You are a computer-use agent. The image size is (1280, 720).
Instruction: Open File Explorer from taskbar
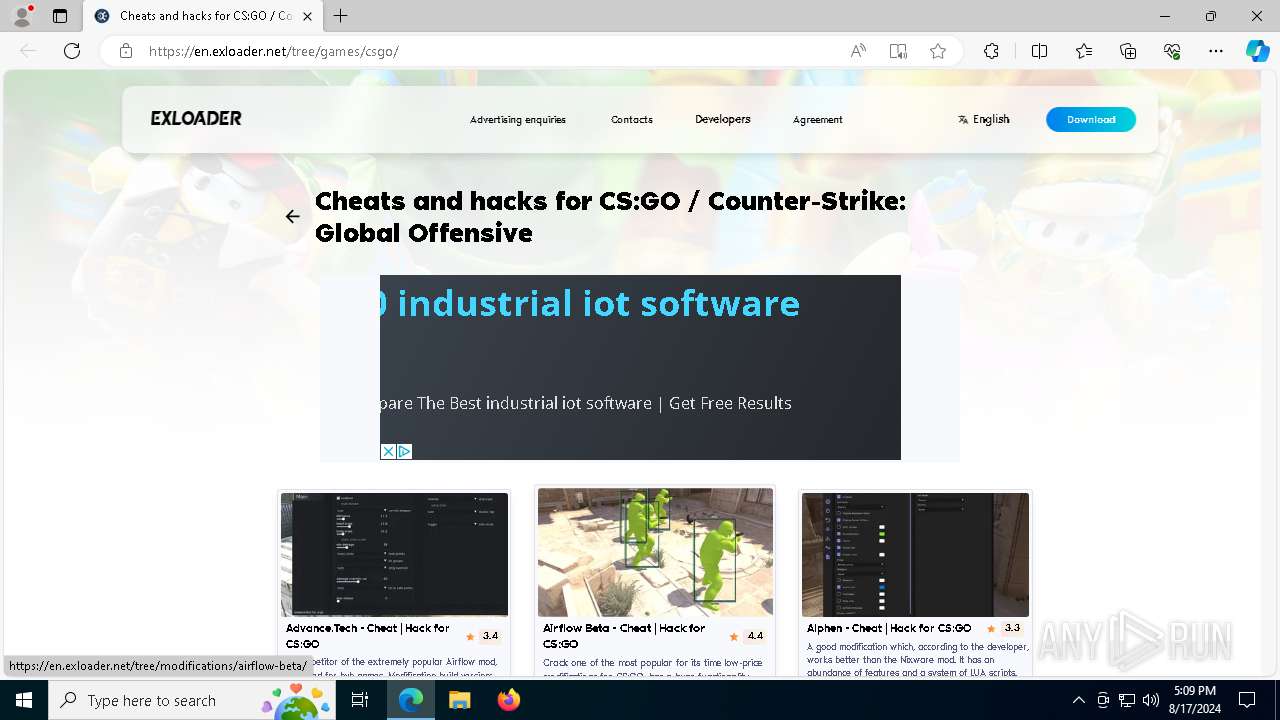(460, 700)
